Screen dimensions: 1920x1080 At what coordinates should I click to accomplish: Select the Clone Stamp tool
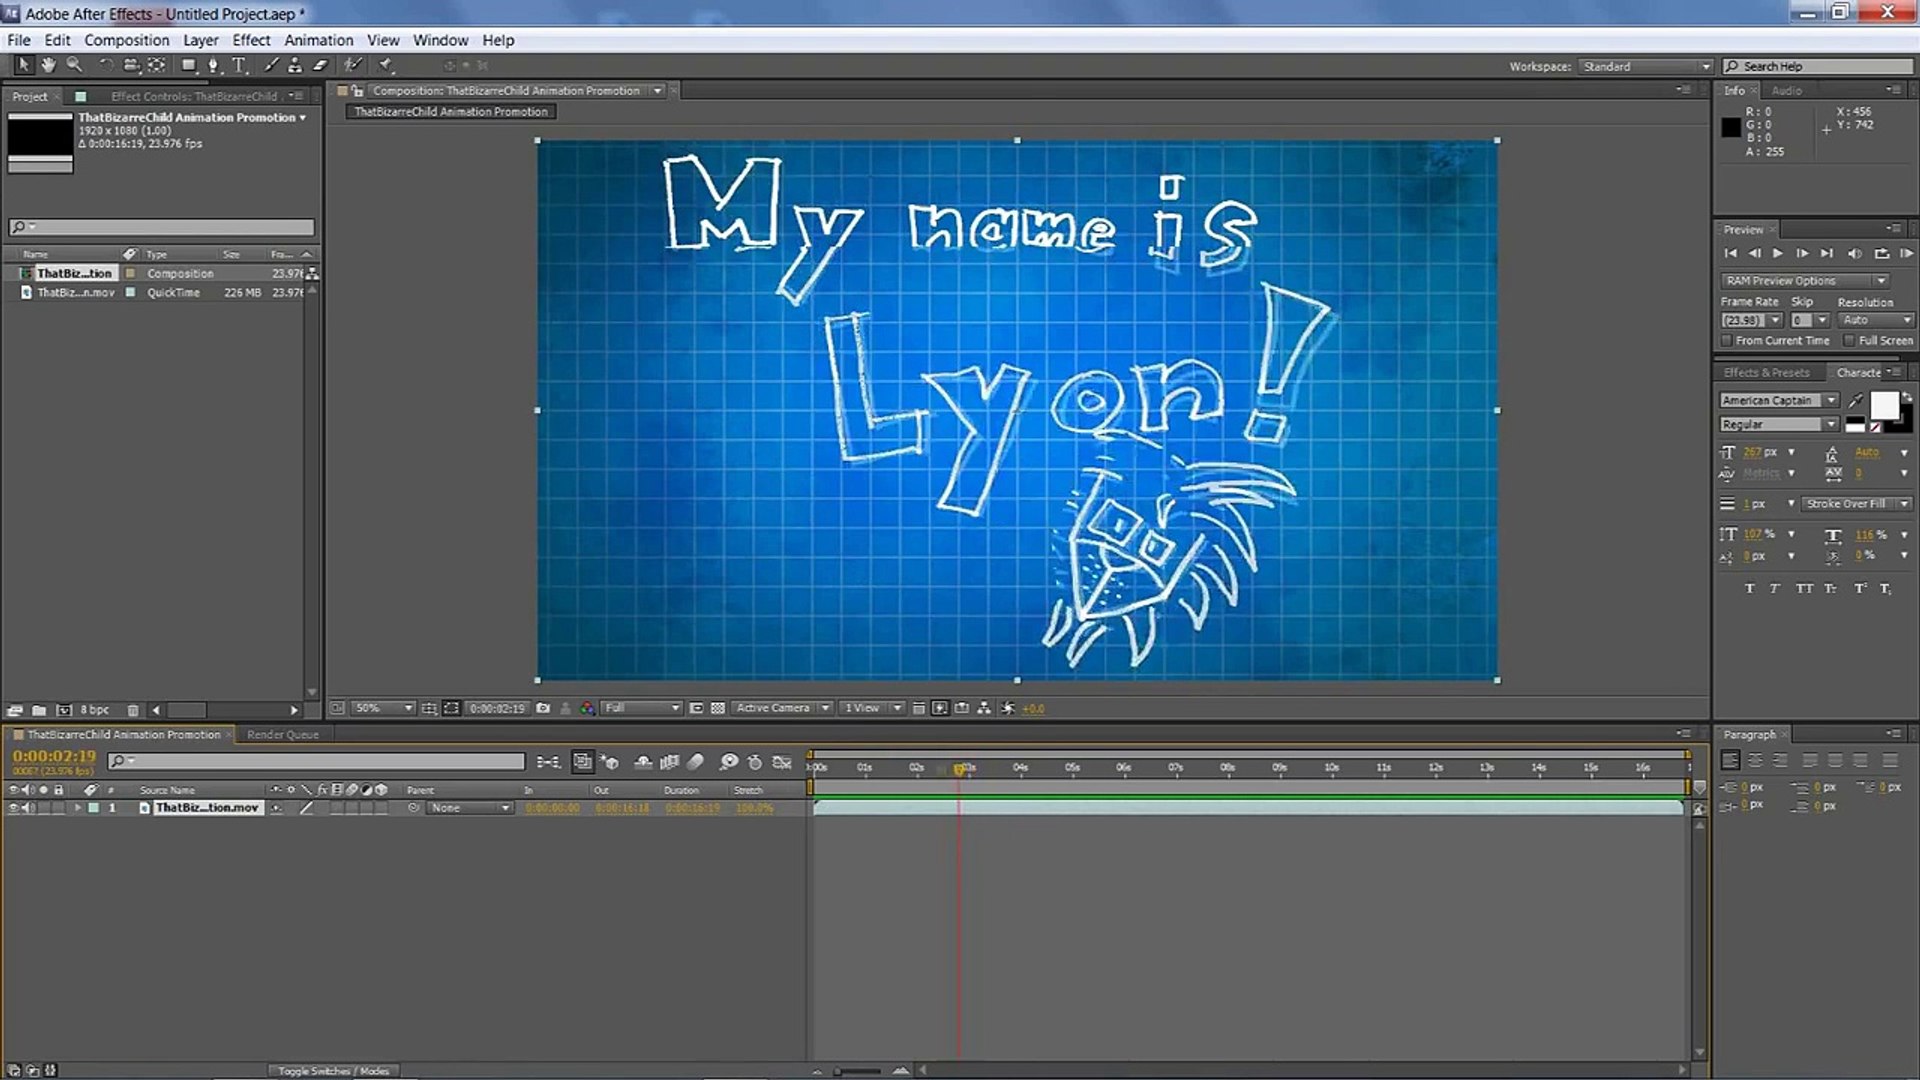[295, 66]
